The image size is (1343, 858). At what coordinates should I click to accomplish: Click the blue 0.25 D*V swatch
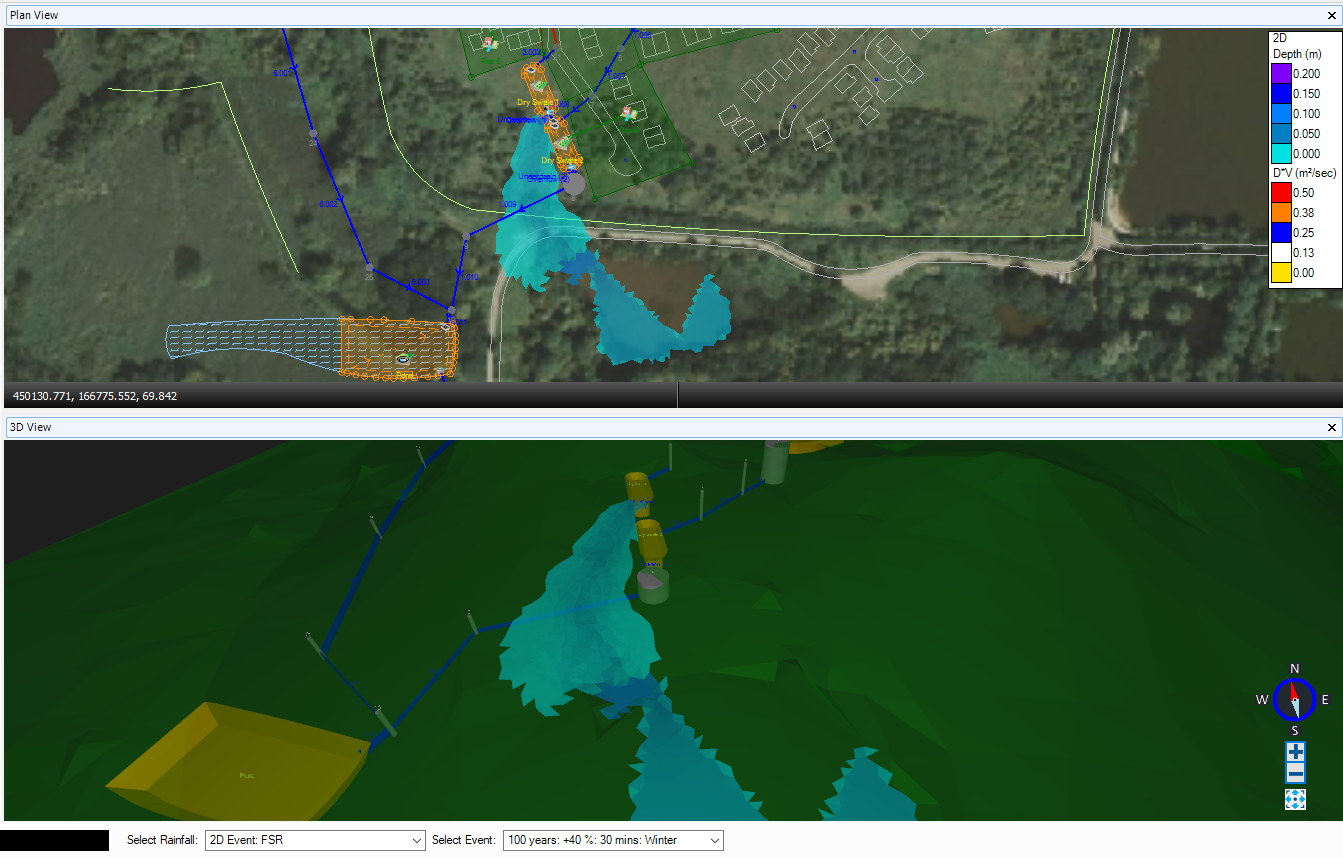point(1280,233)
